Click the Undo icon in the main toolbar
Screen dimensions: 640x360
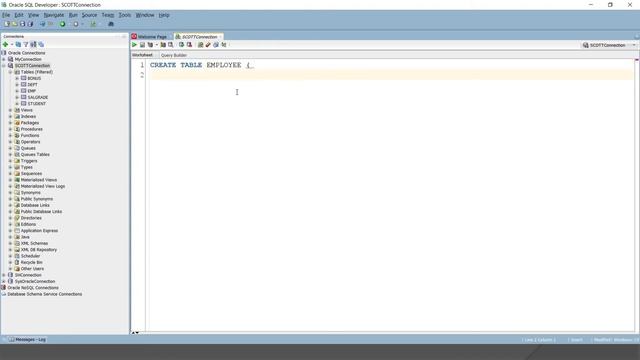click(x=42, y=24)
